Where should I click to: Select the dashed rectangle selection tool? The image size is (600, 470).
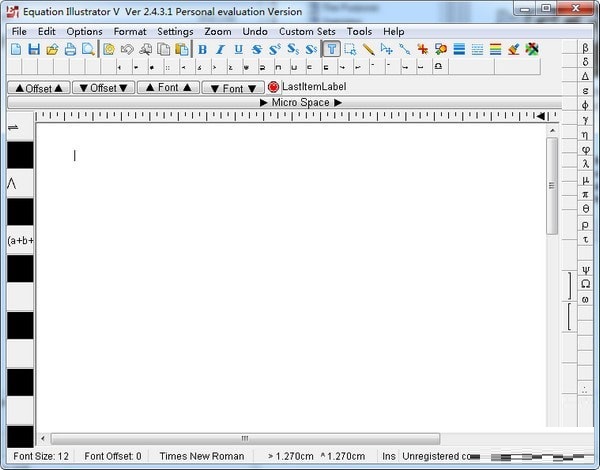[x=350, y=49]
